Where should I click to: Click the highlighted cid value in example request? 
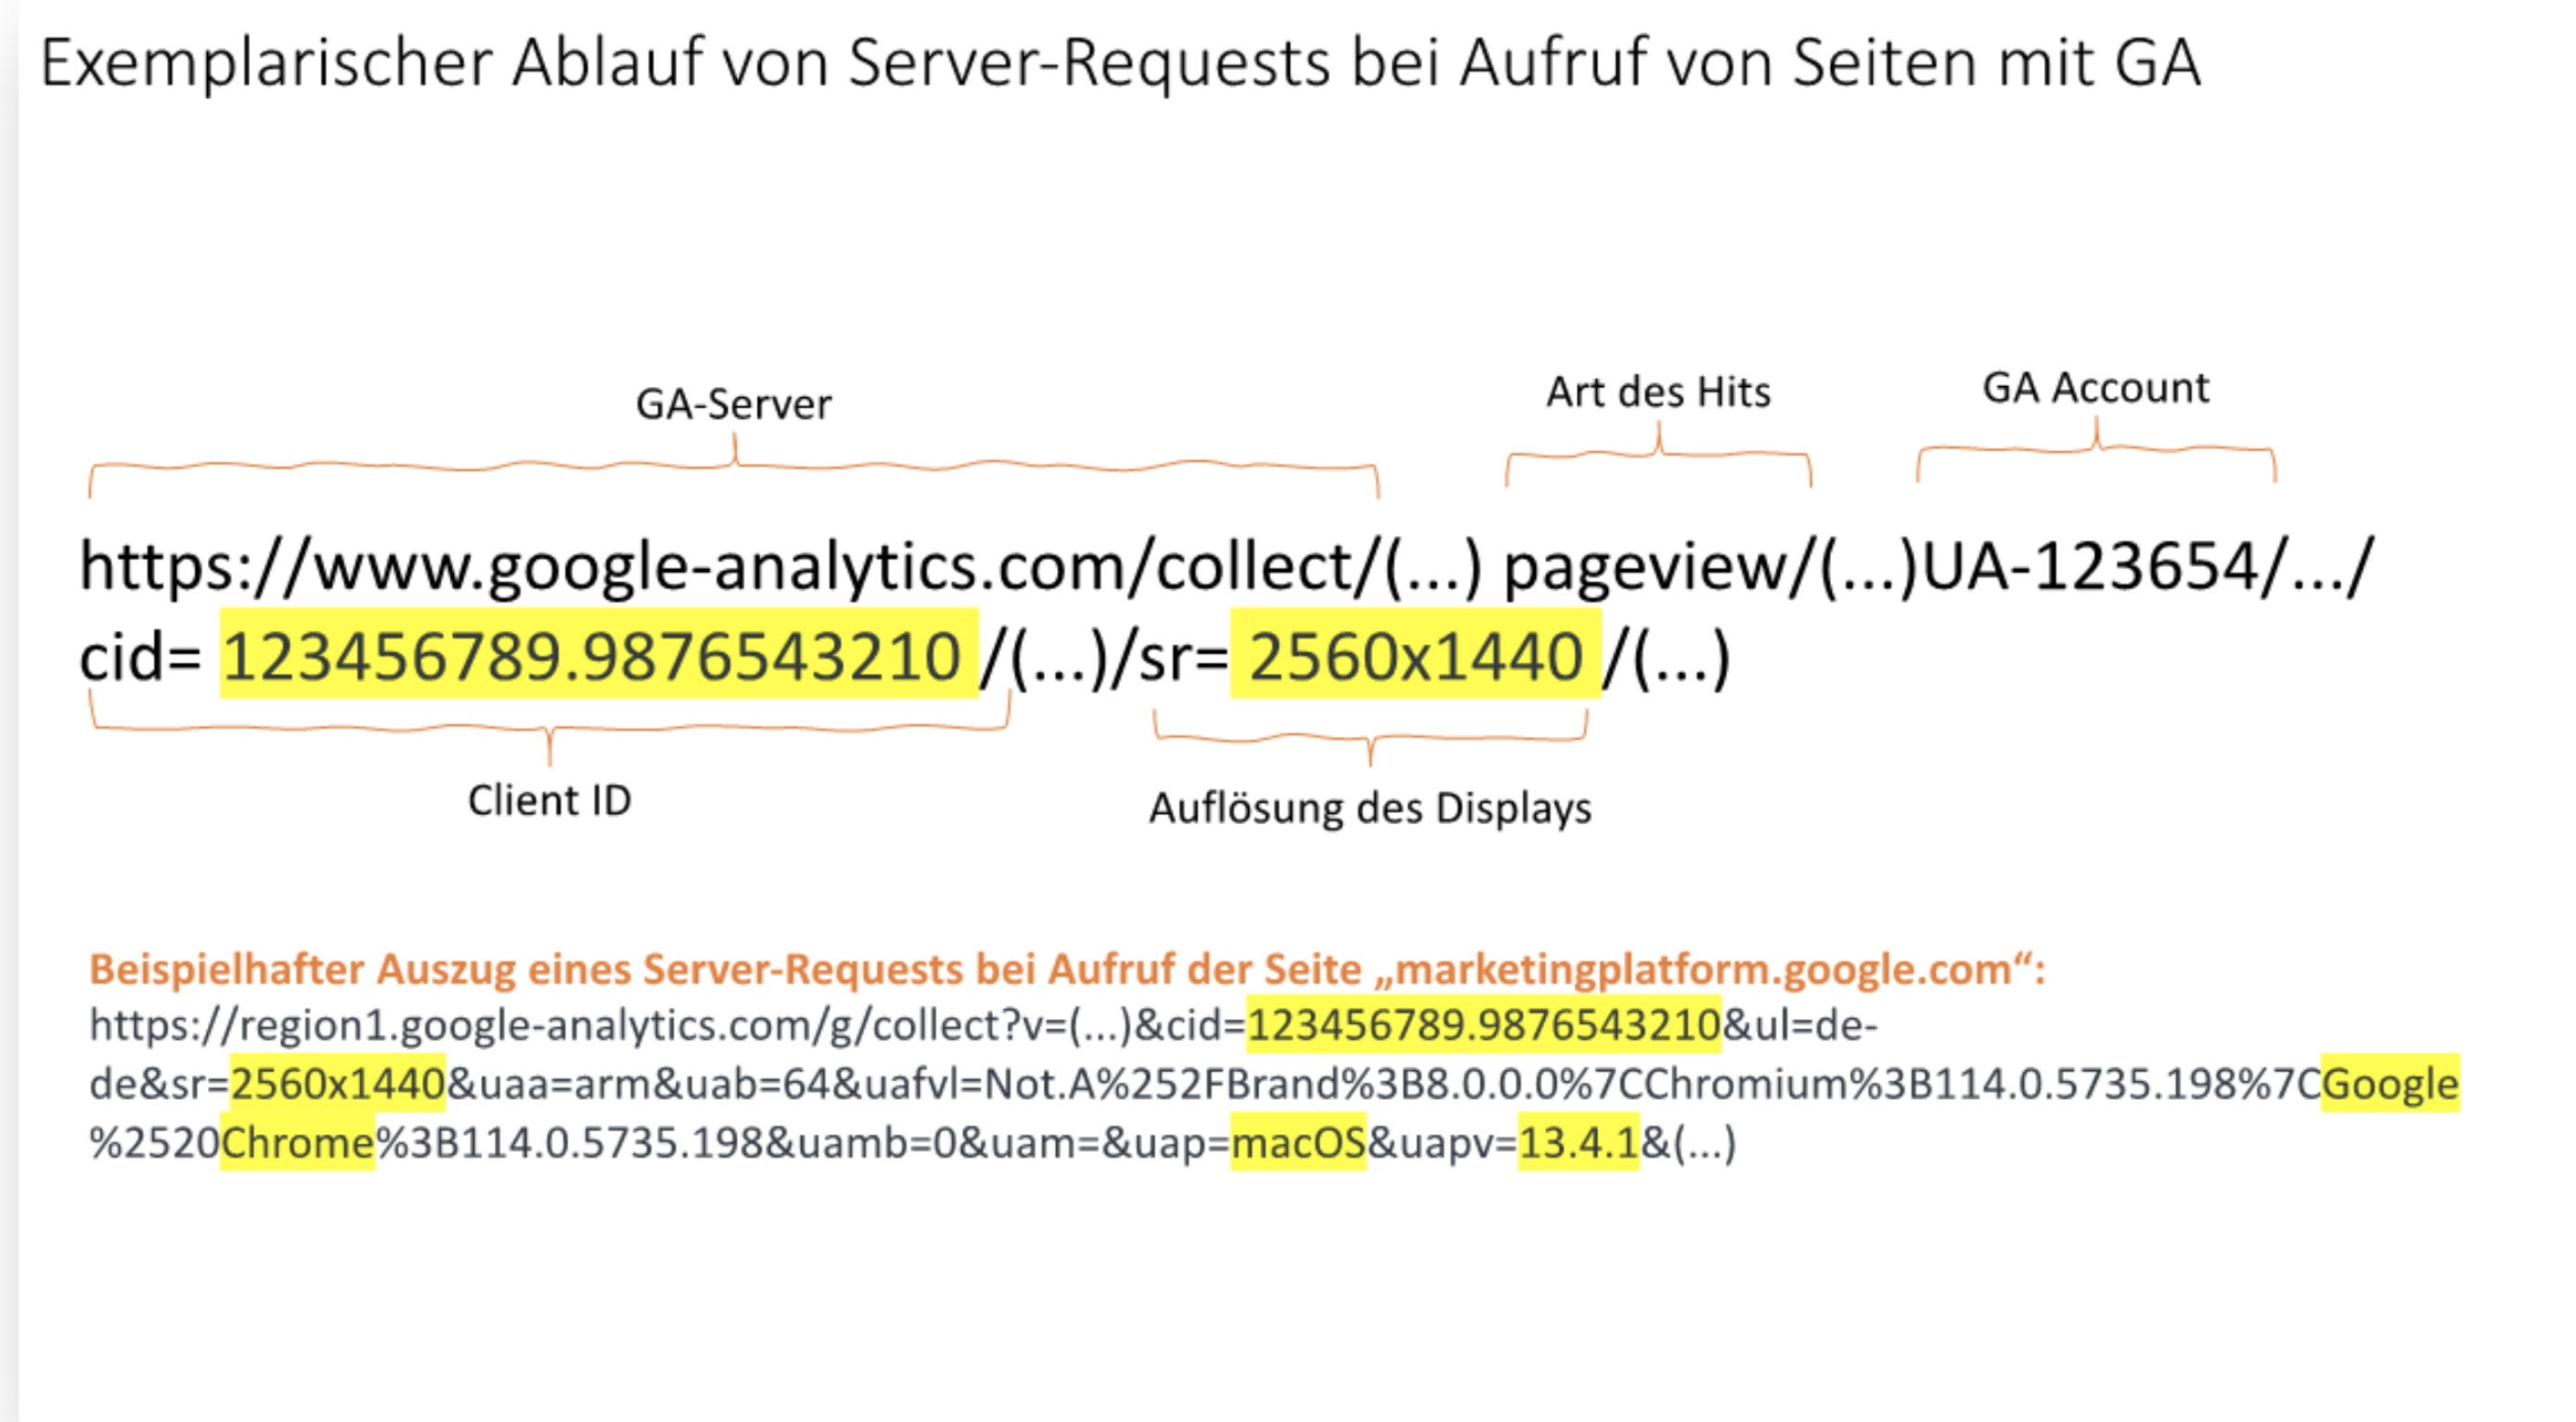[1483, 1025]
